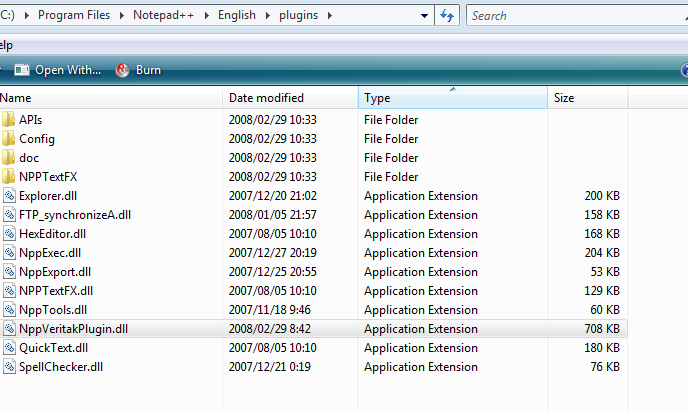Image resolution: width=688 pixels, height=411 pixels.
Task: Click the refresh icon beside address bar
Action: tap(447, 15)
